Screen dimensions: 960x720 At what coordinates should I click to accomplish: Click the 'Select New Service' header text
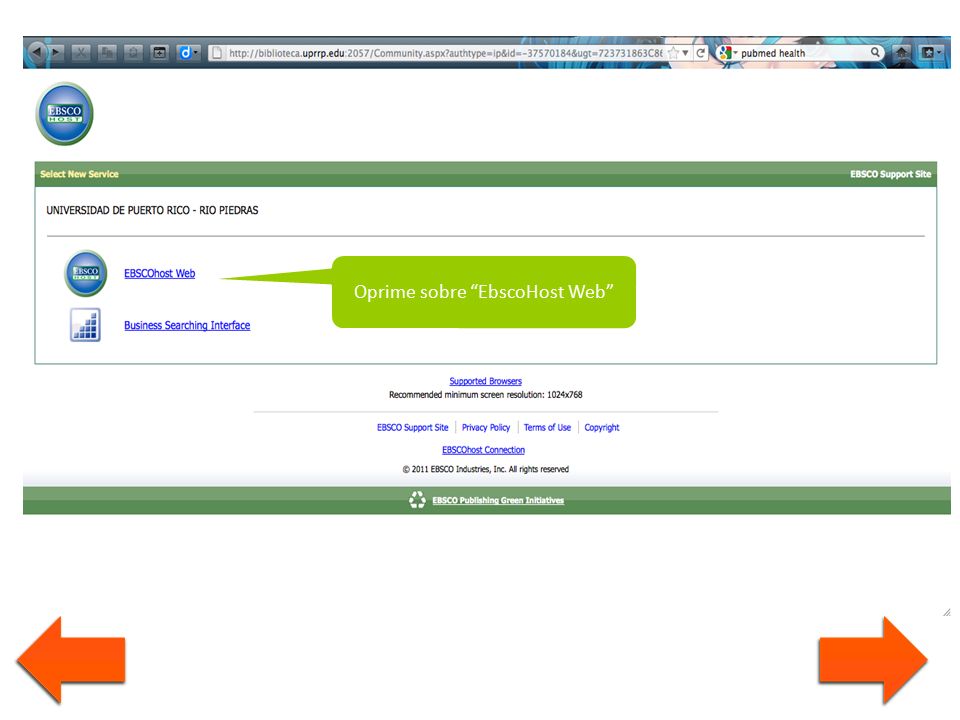tap(80, 174)
